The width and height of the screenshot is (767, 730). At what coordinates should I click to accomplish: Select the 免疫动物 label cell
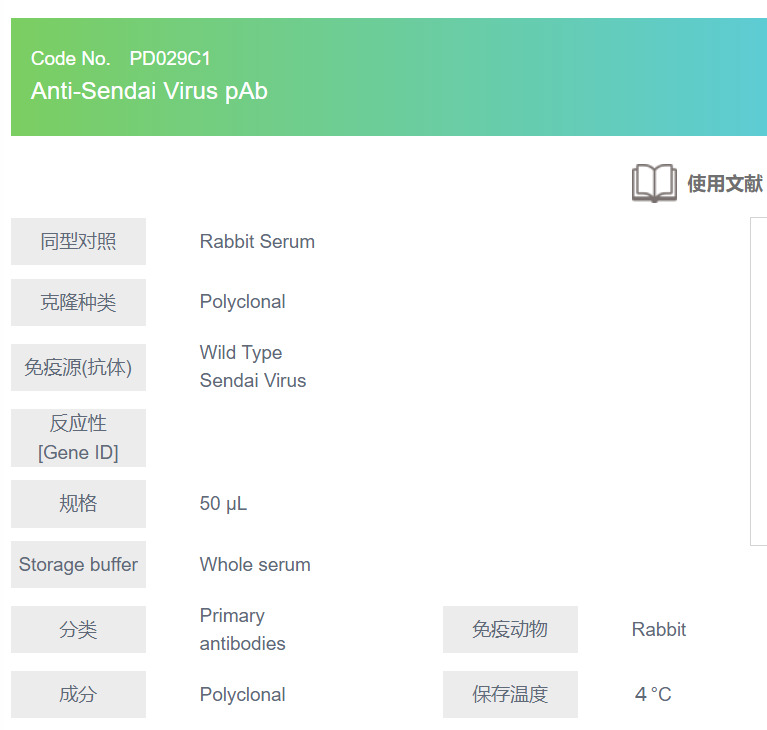(510, 630)
